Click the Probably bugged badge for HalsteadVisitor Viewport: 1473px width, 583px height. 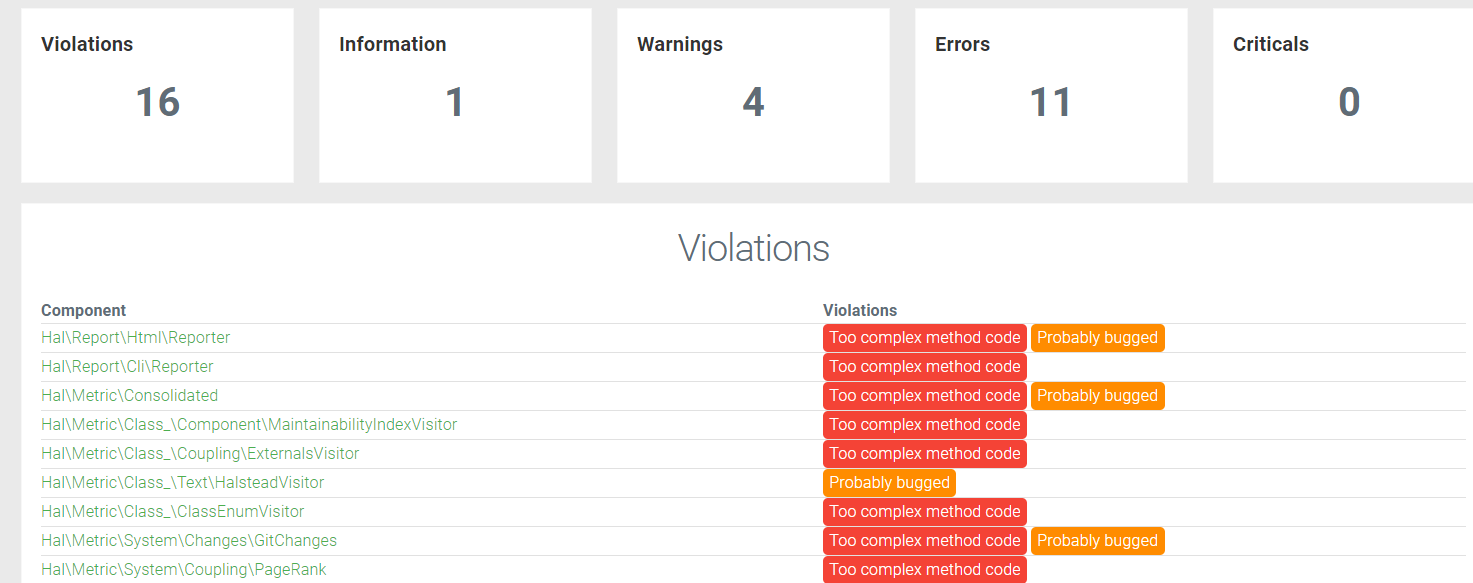pos(889,483)
